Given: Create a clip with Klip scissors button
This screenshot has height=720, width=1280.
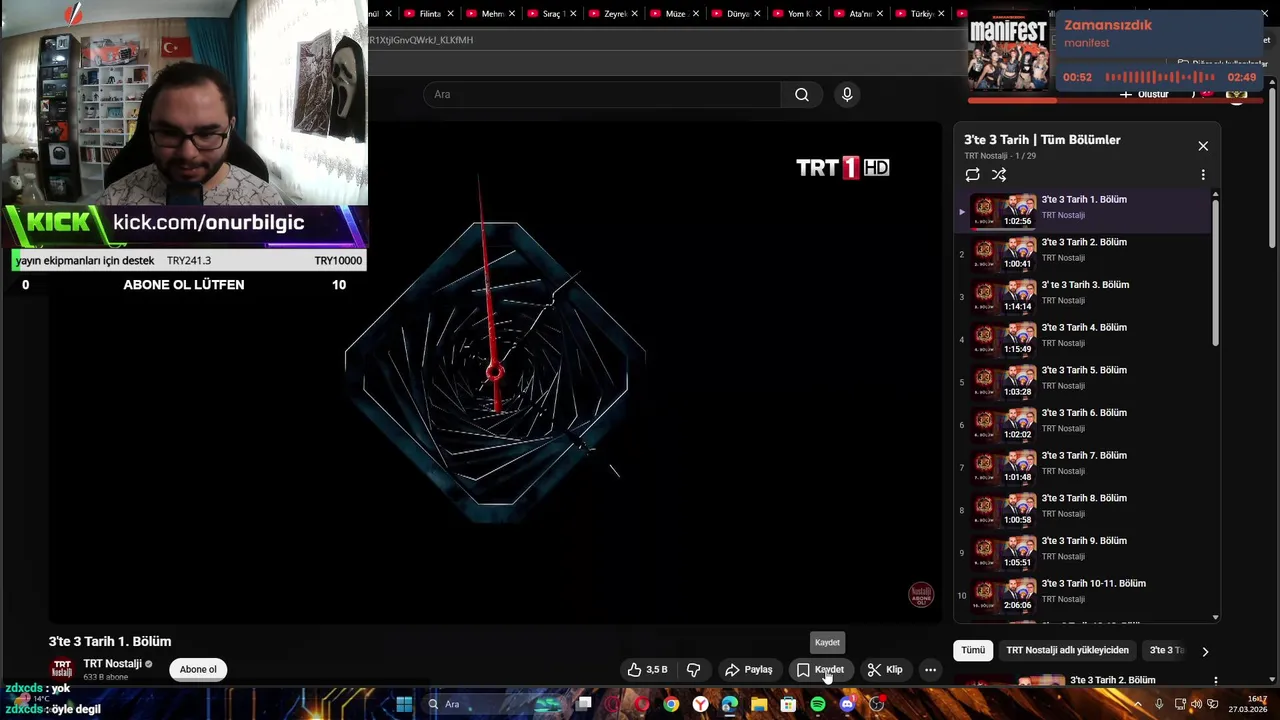Looking at the screenshot, I should pyautogui.click(x=885, y=670).
